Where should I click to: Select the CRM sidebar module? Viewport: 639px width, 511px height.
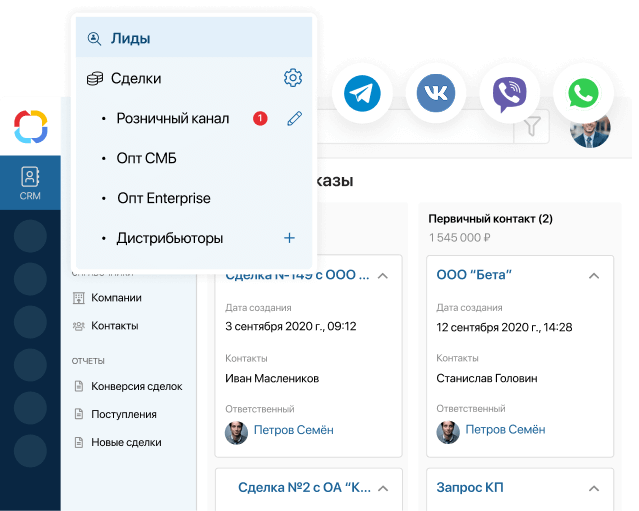pos(30,183)
